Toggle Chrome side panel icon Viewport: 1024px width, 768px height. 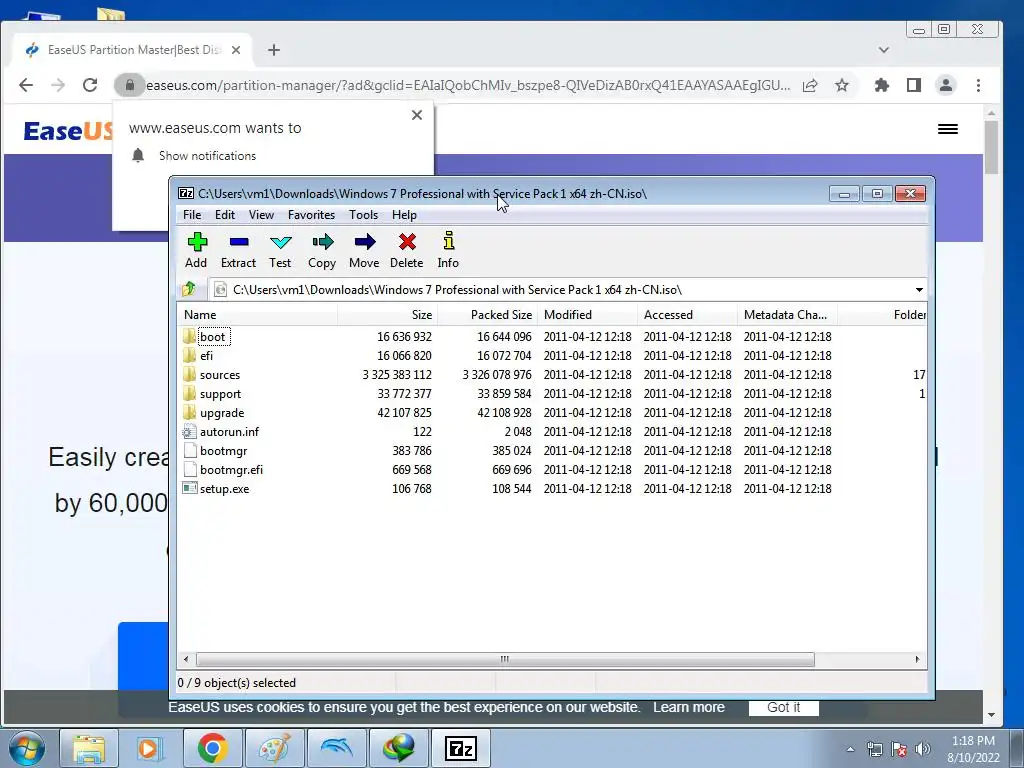pyautogui.click(x=914, y=85)
